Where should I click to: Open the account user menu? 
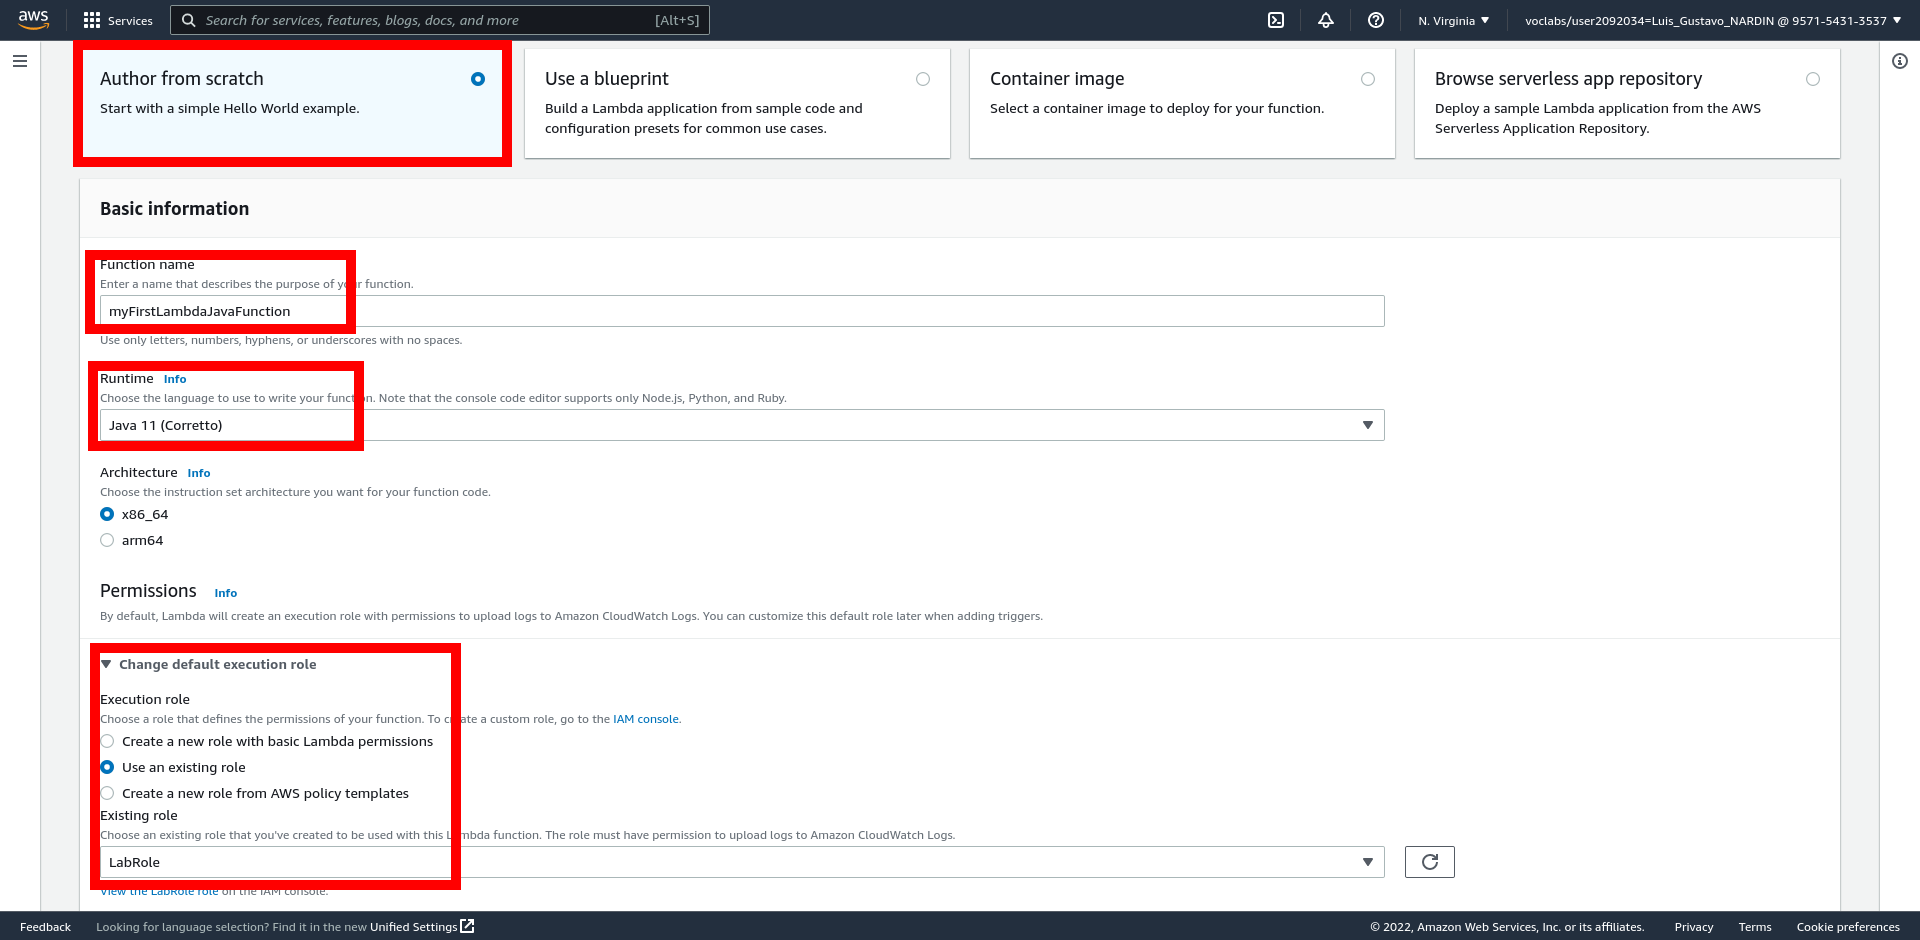[1712, 20]
